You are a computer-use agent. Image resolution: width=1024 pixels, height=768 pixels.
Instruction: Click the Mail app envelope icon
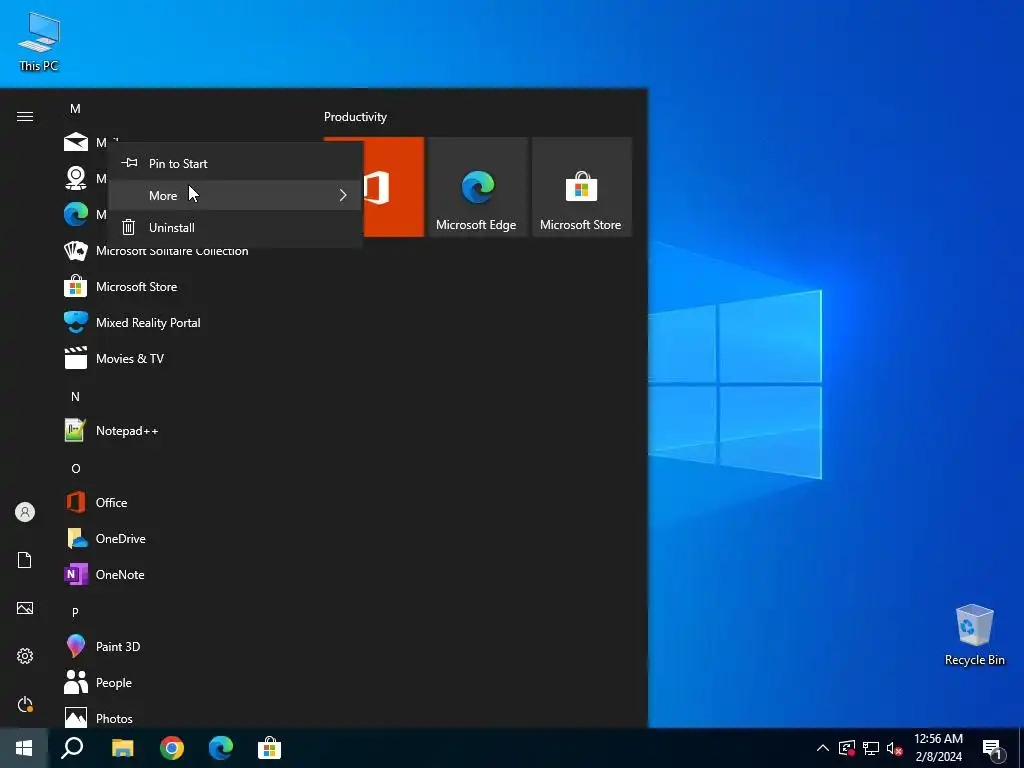click(76, 142)
